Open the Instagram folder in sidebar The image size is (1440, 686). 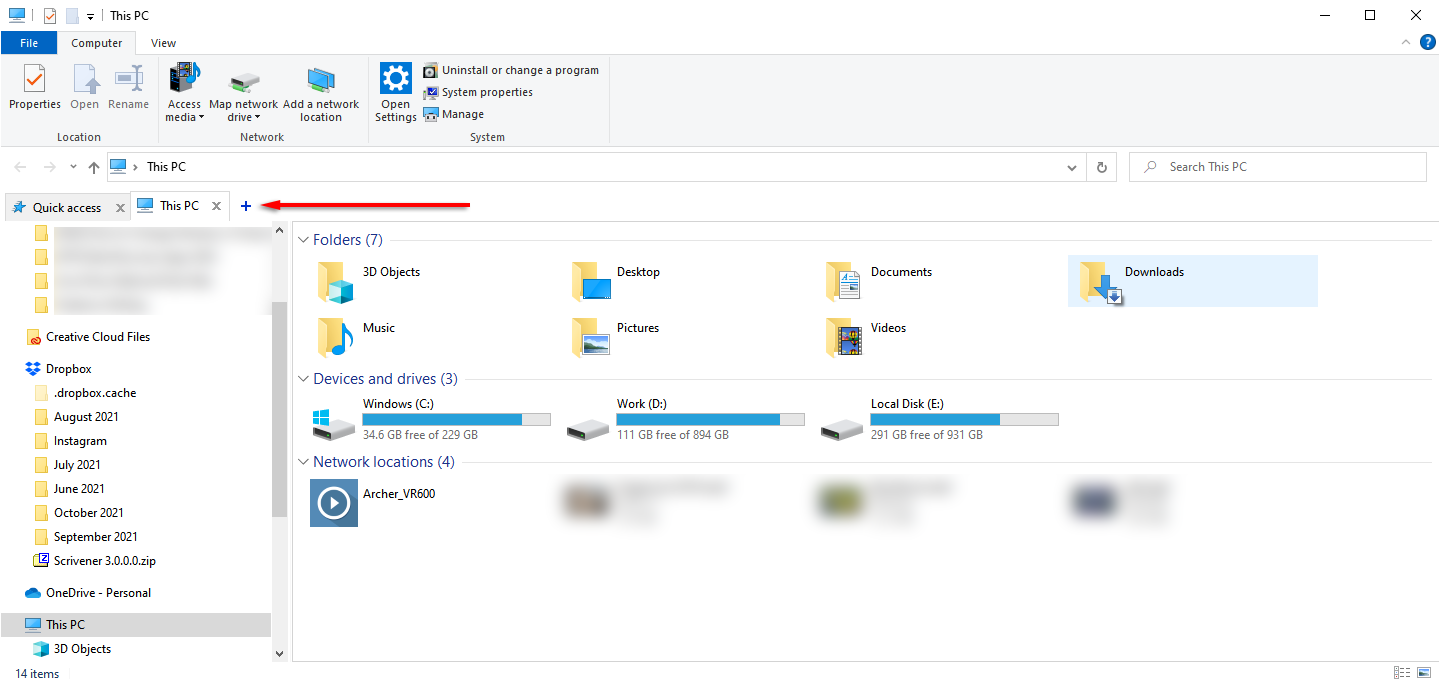click(x=80, y=441)
